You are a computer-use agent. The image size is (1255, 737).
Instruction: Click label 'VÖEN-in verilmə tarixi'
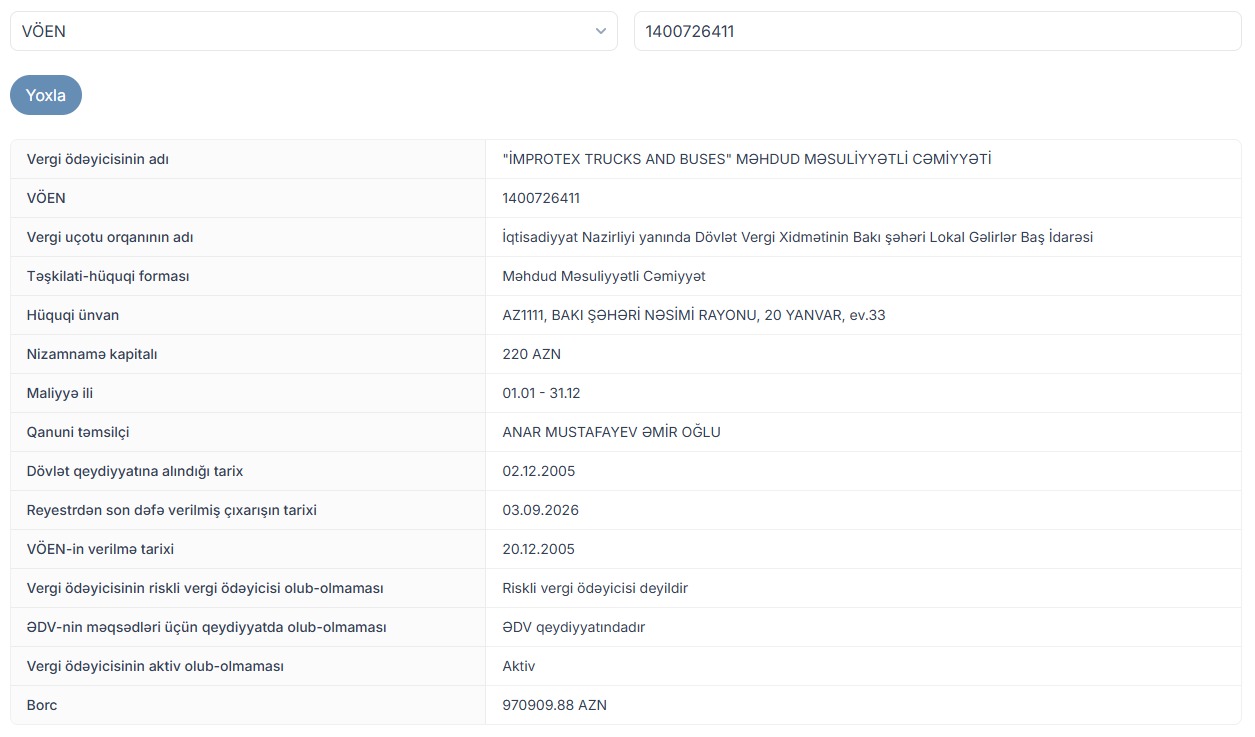(x=101, y=549)
